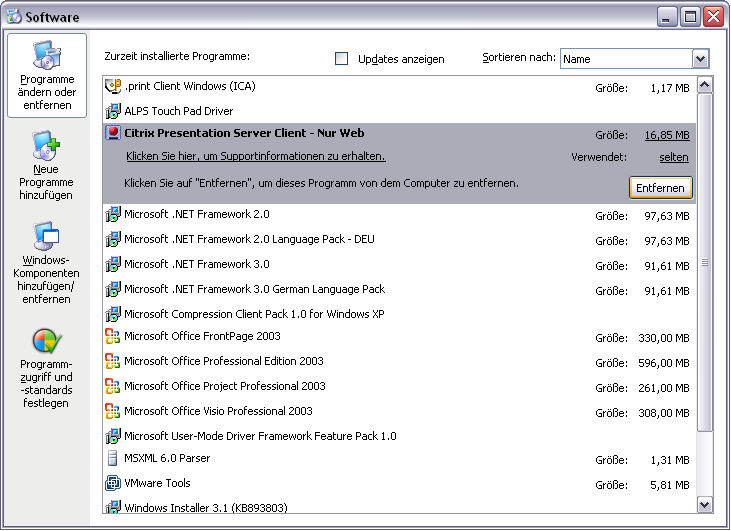Select VMware Tools entry

point(399,483)
